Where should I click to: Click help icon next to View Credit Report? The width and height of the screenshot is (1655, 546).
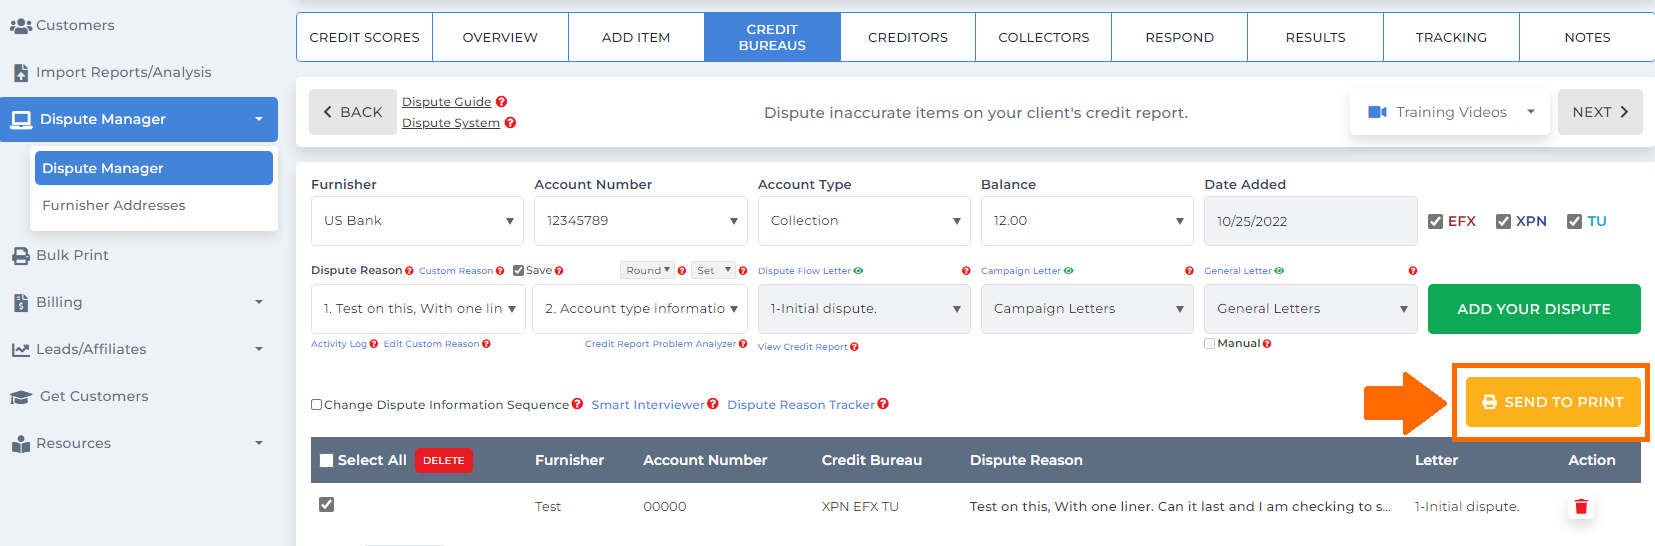pyautogui.click(x=854, y=347)
